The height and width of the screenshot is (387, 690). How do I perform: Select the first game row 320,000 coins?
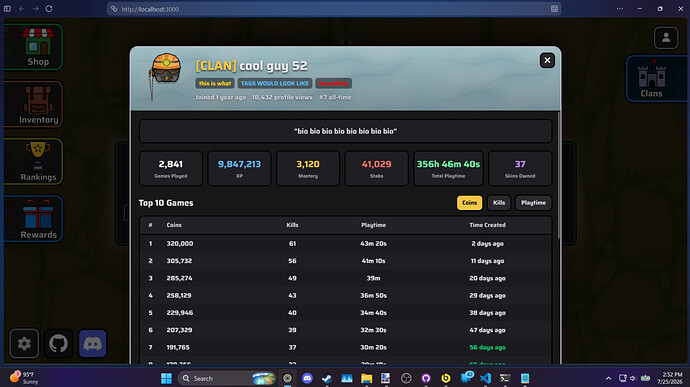(345, 243)
